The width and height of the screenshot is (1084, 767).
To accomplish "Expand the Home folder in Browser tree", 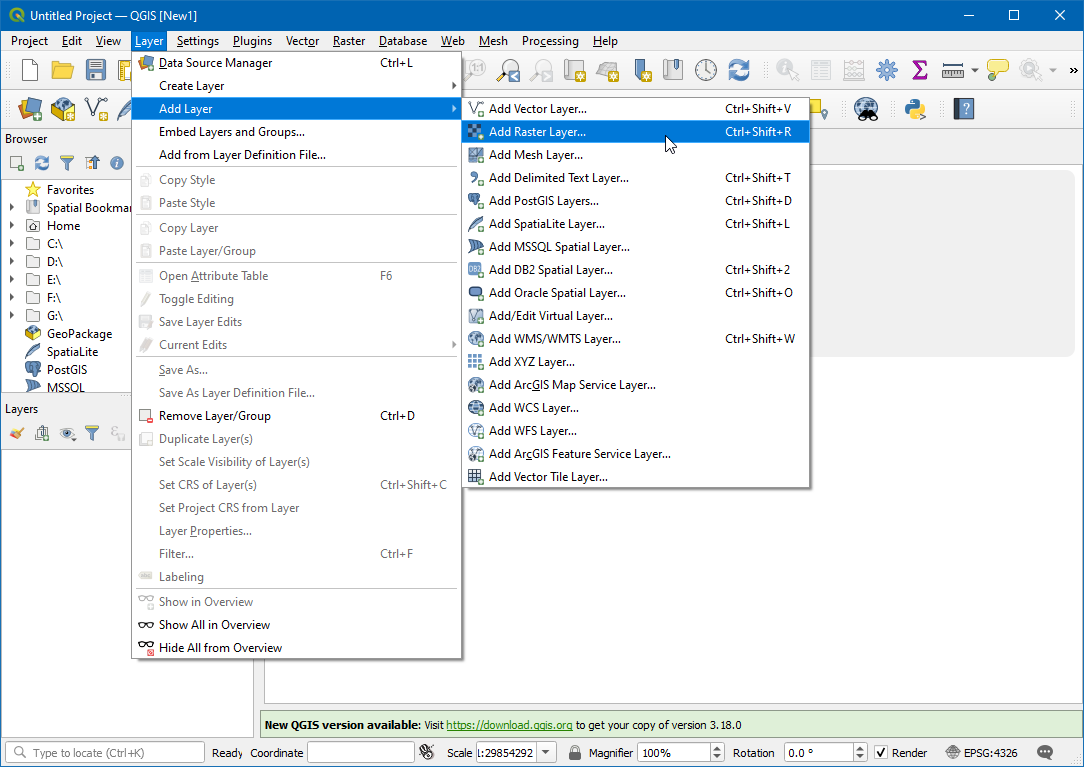I will click(x=12, y=226).
